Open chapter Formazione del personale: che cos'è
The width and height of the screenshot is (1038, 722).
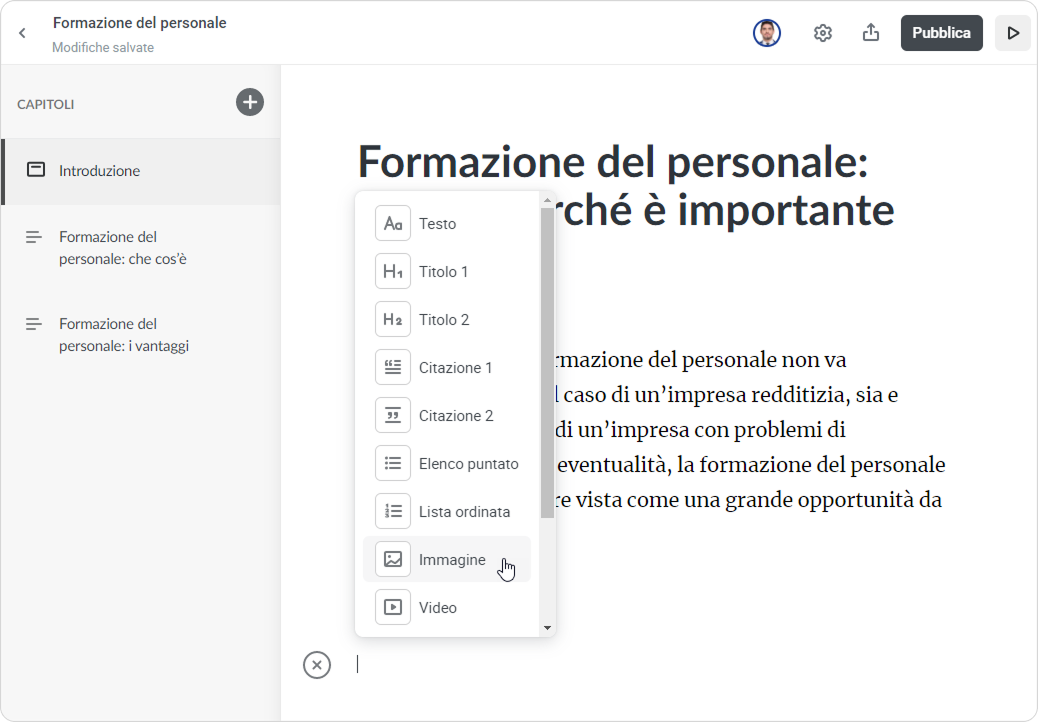(122, 248)
